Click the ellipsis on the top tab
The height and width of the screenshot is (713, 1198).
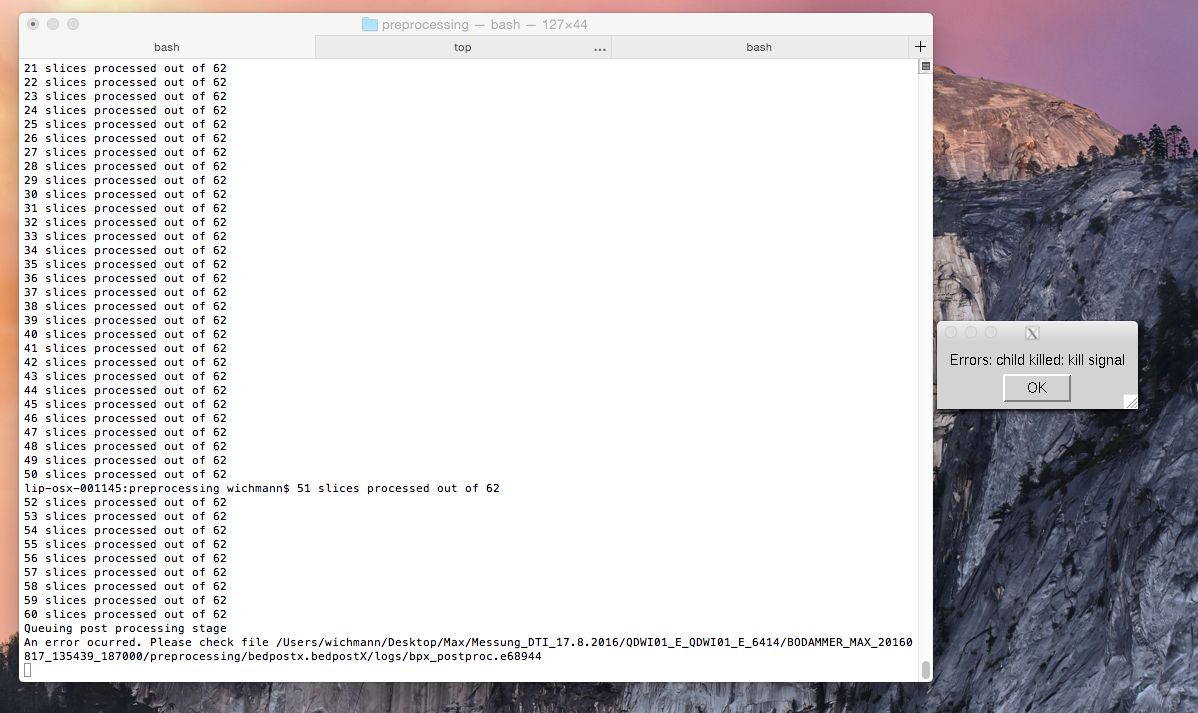click(x=600, y=49)
